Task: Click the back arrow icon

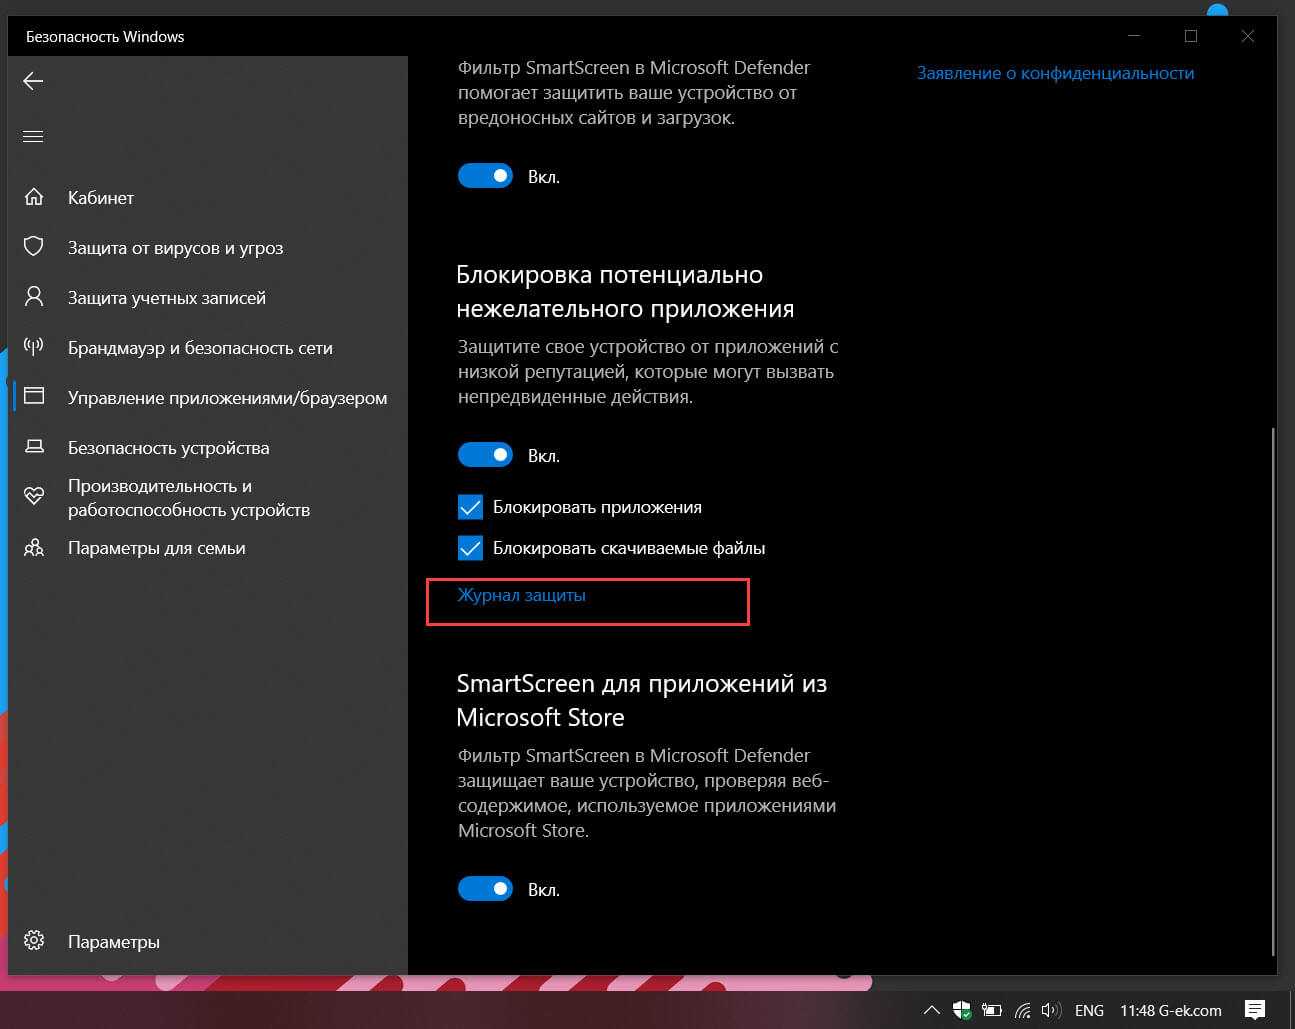Action: [x=33, y=81]
